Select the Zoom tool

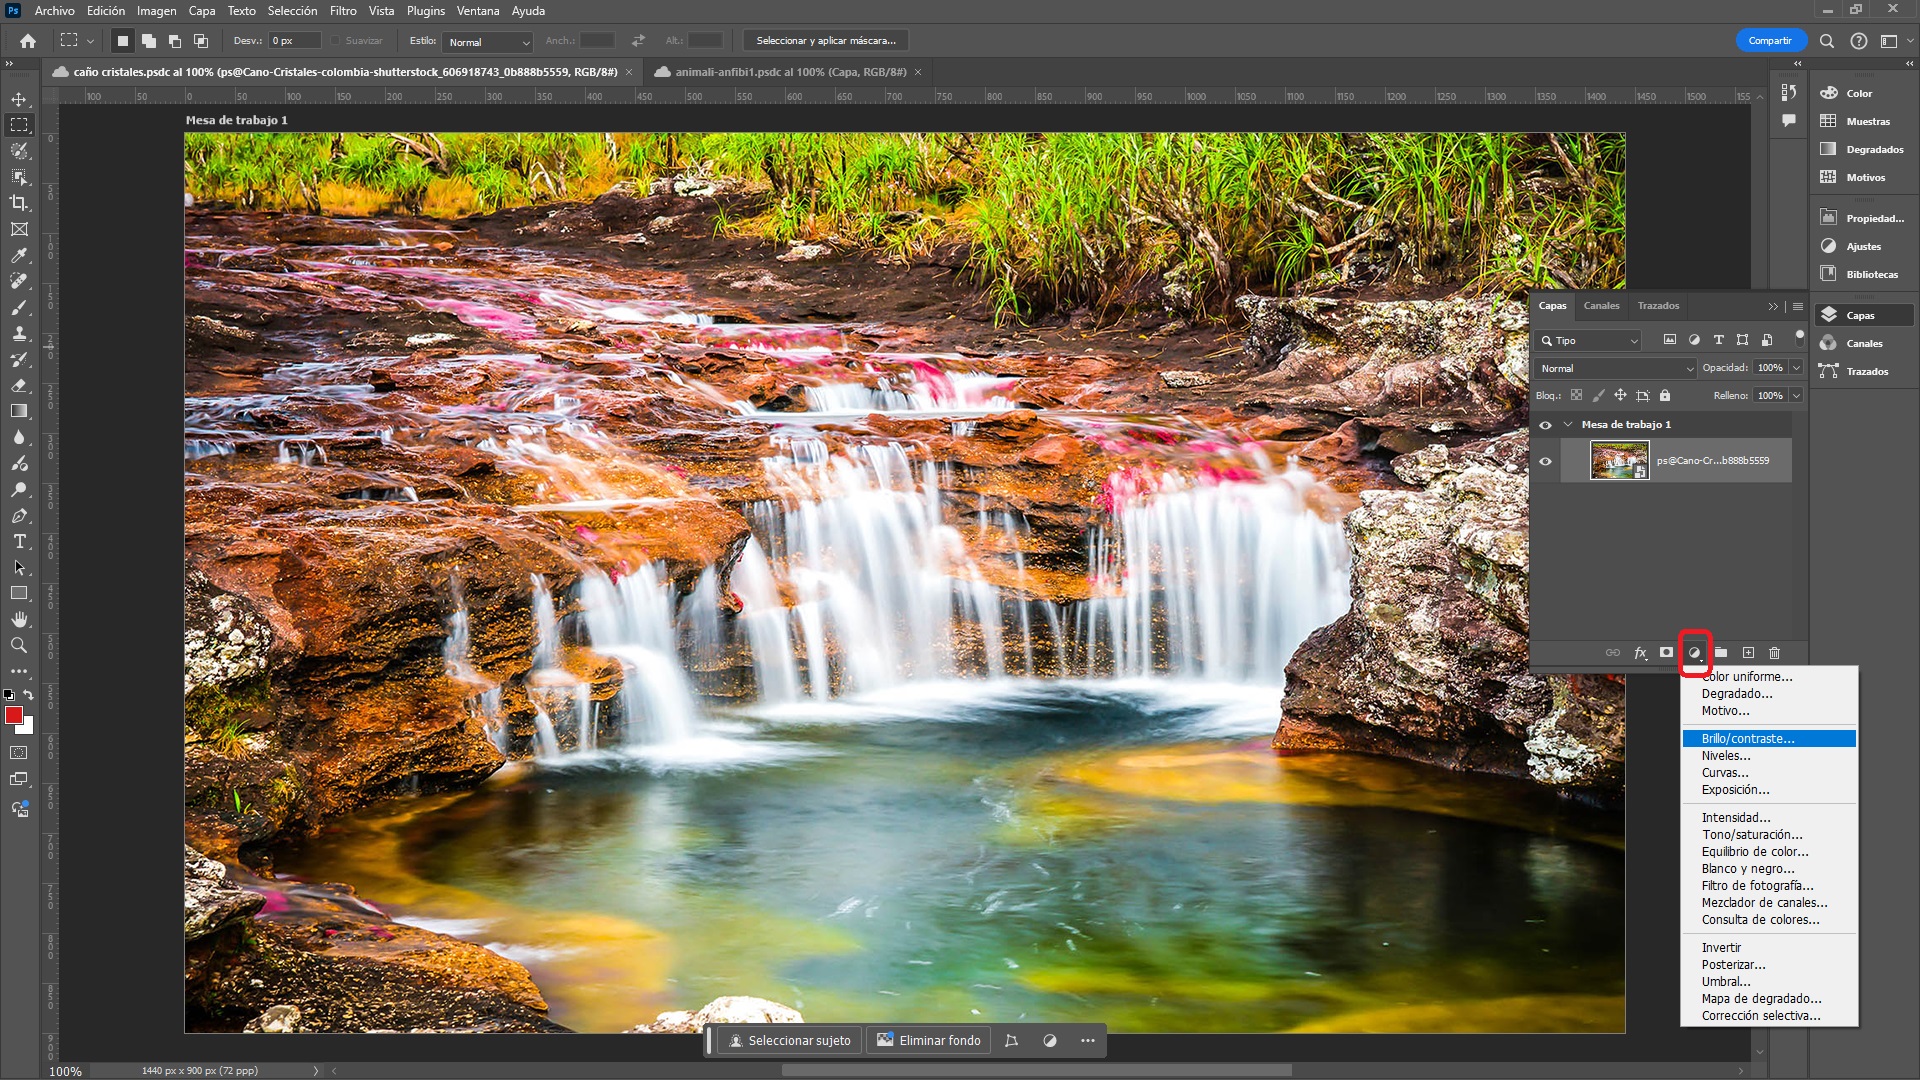[x=19, y=646]
